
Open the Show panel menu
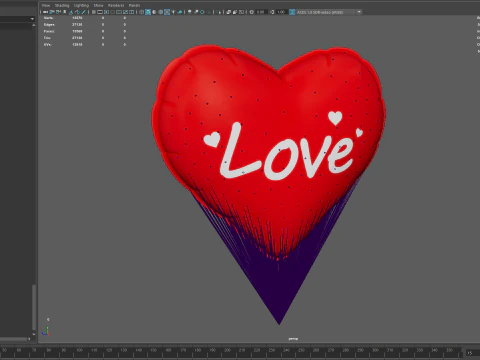point(98,5)
